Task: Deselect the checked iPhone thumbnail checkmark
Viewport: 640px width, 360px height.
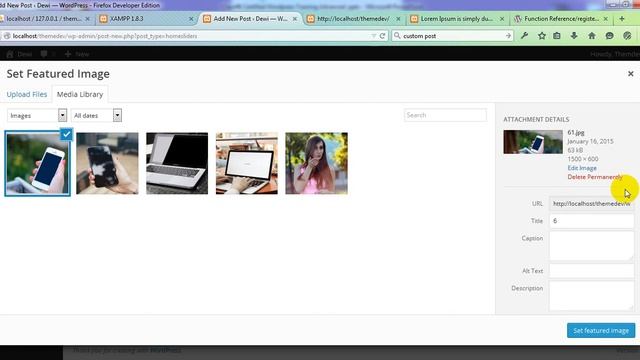Action: 67,134
